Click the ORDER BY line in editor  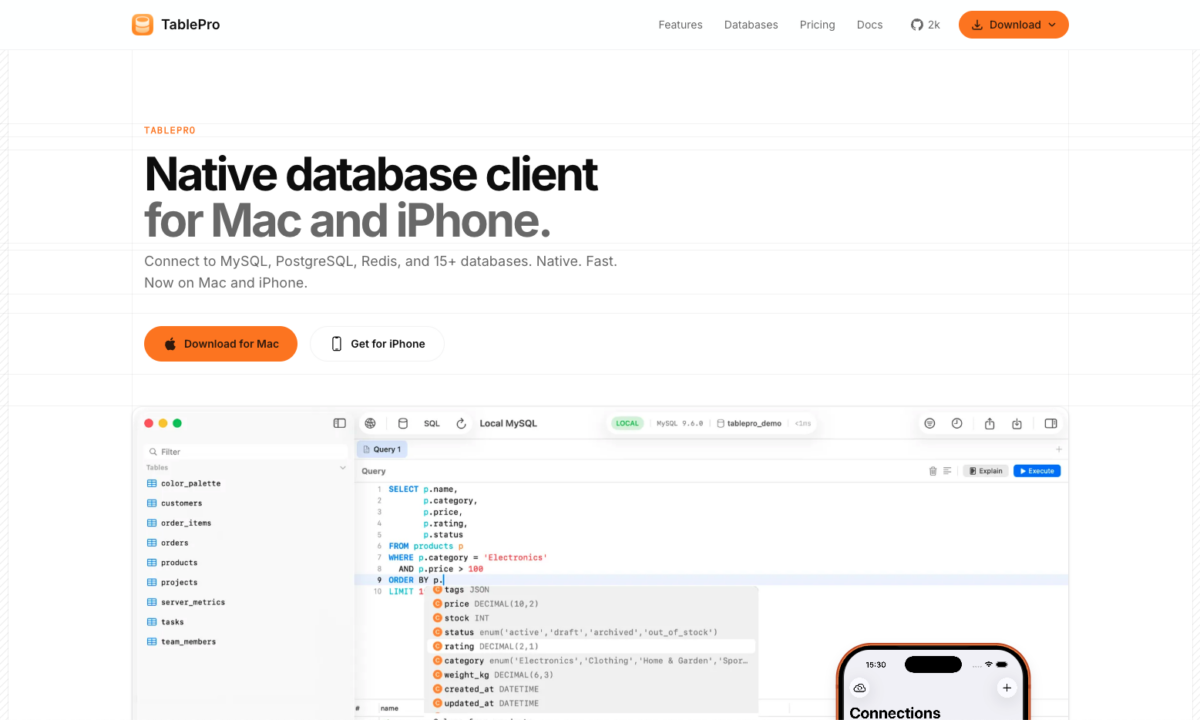coord(712,580)
